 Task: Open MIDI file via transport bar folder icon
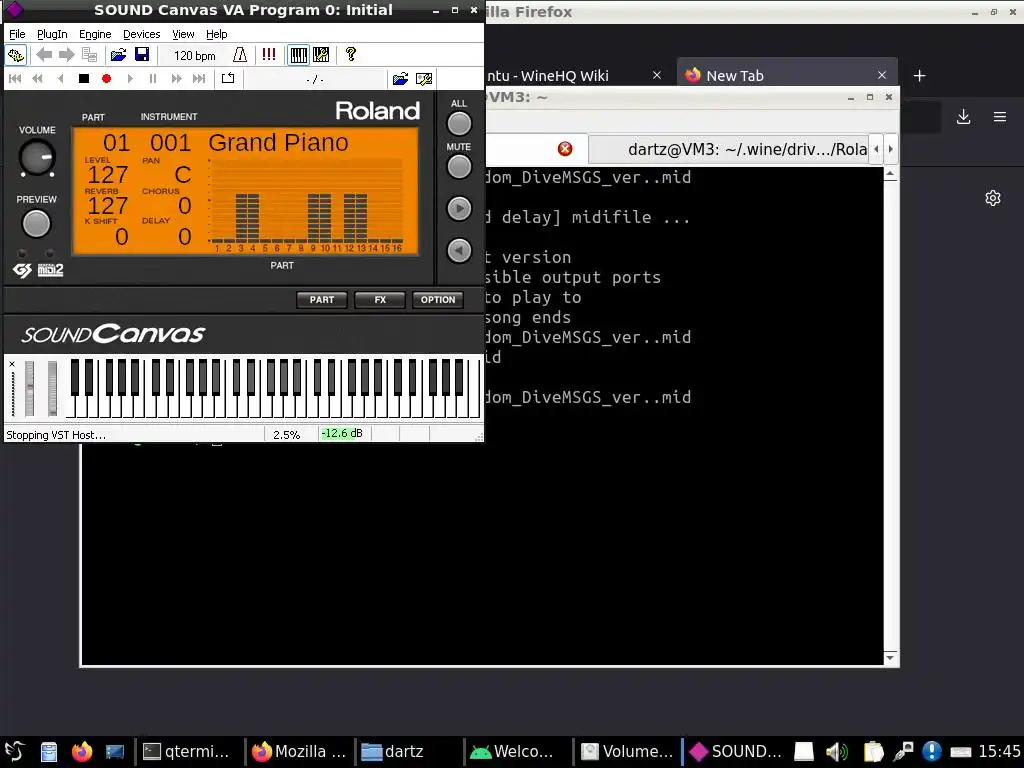click(x=400, y=79)
